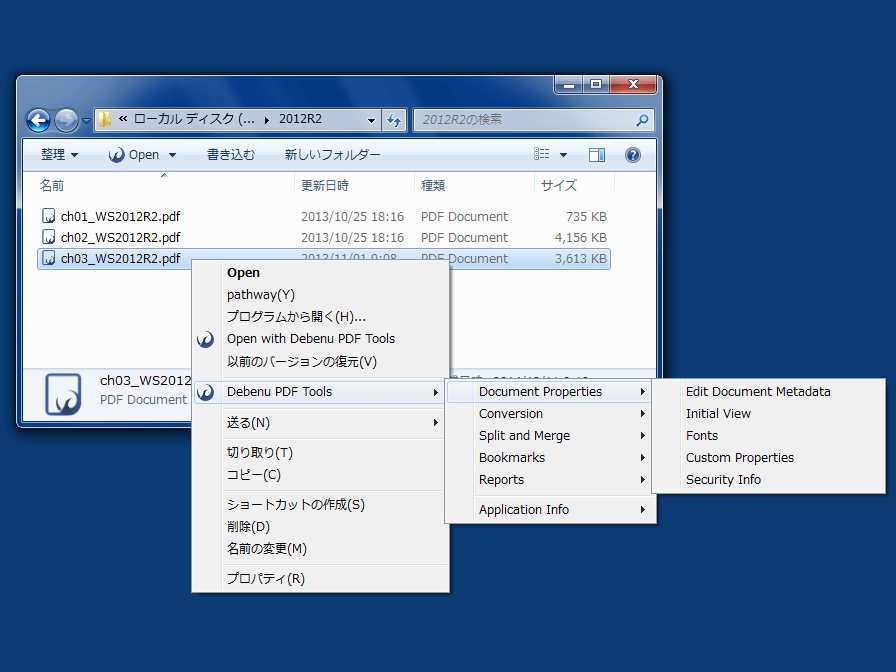Expand Bookmarks submenu
The width and height of the screenshot is (896, 672).
coord(550,458)
